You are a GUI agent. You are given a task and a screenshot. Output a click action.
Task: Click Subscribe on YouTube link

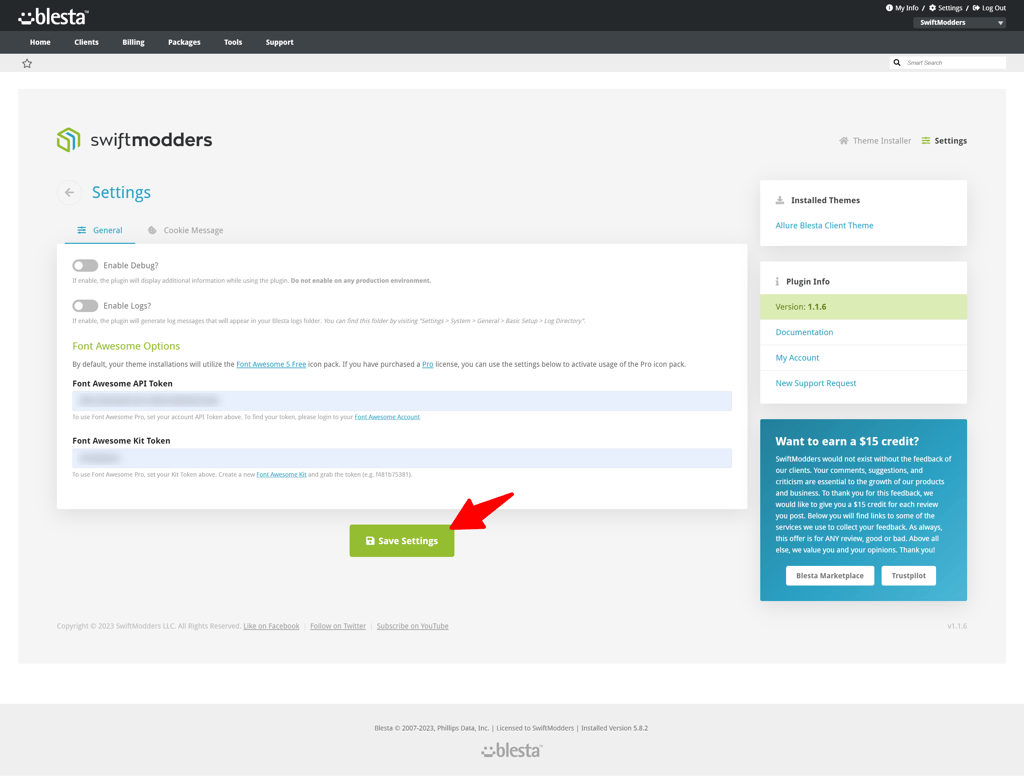[x=413, y=626]
